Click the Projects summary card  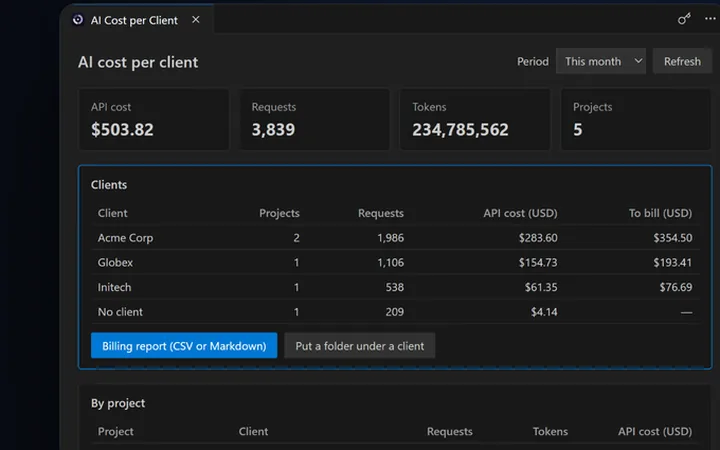click(636, 119)
